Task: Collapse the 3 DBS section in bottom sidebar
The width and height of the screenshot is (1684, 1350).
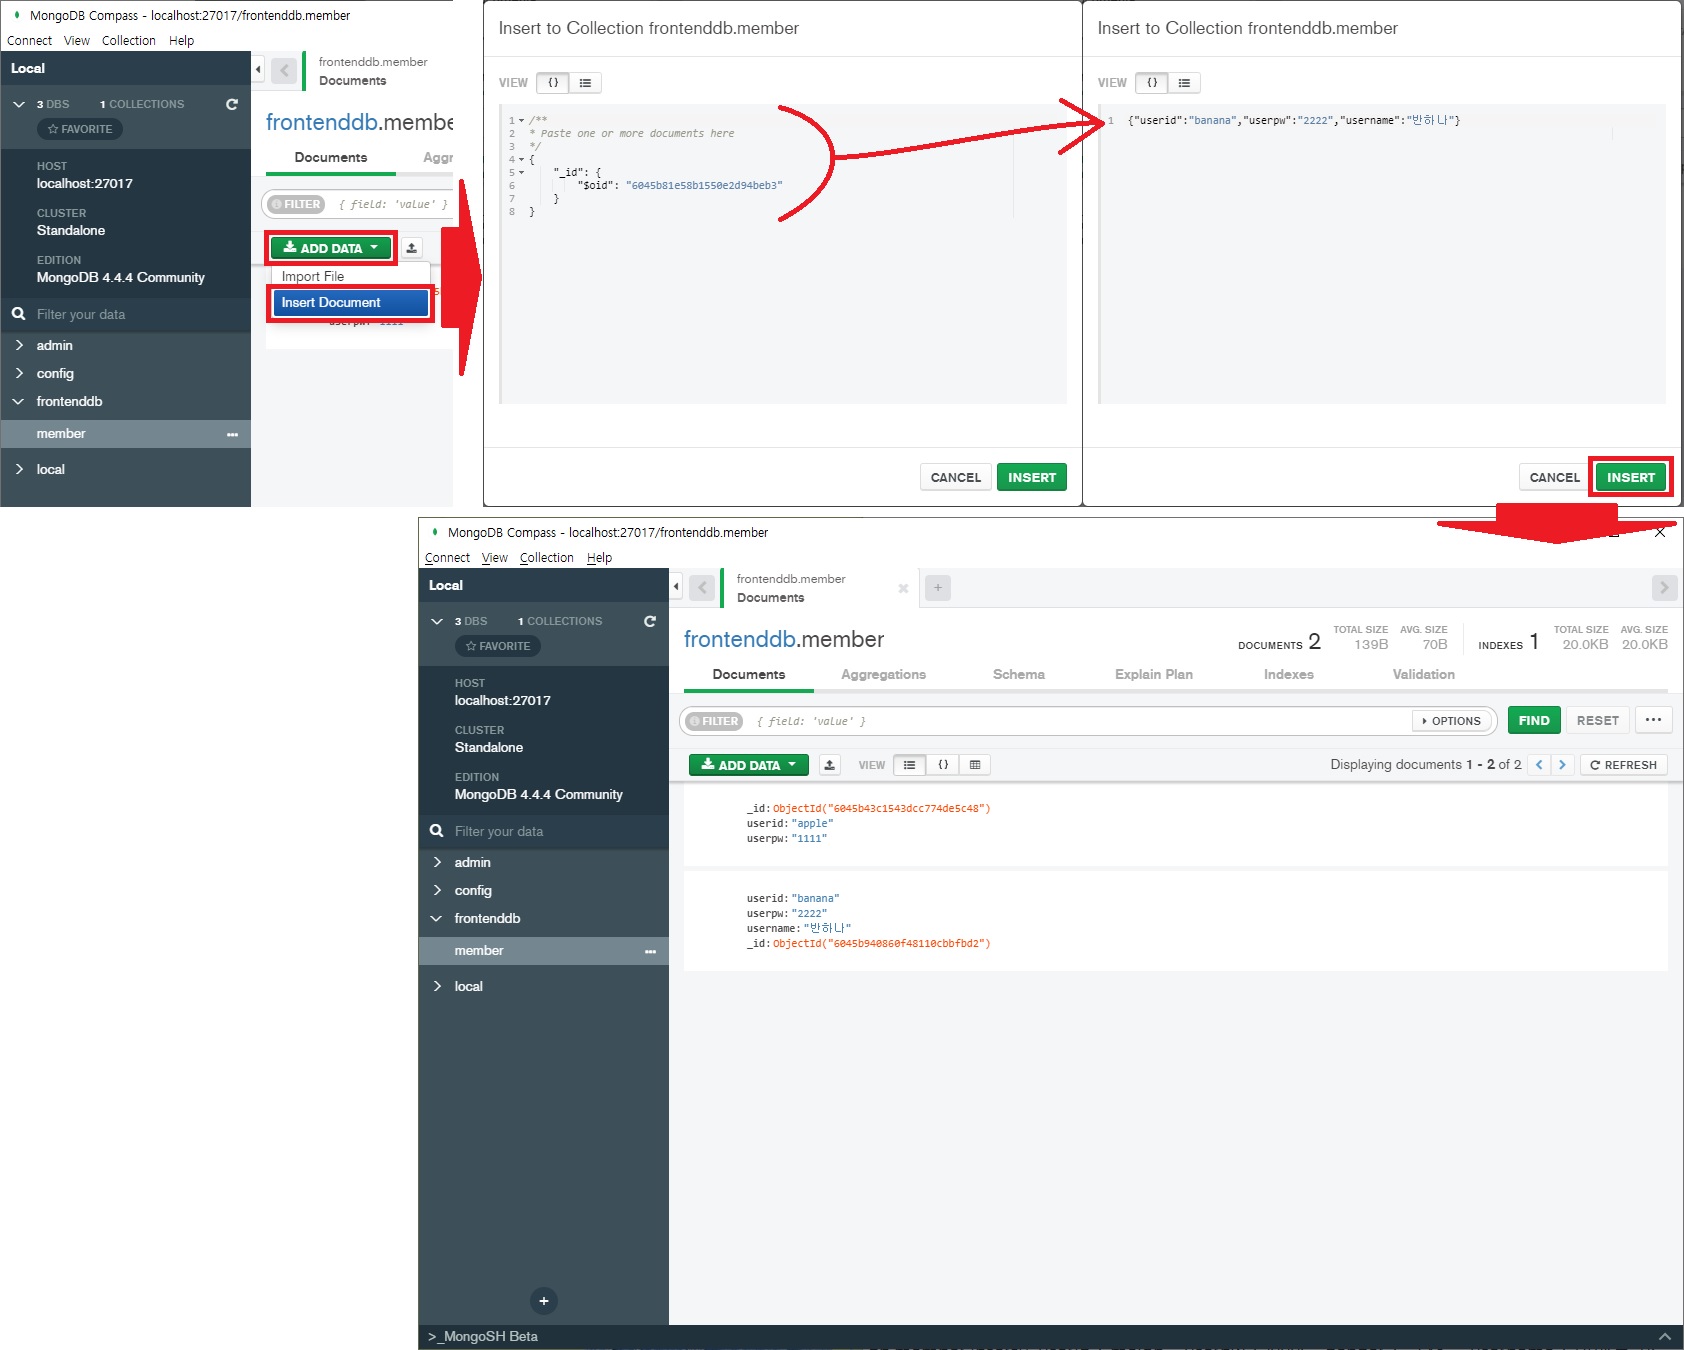Action: [x=437, y=621]
